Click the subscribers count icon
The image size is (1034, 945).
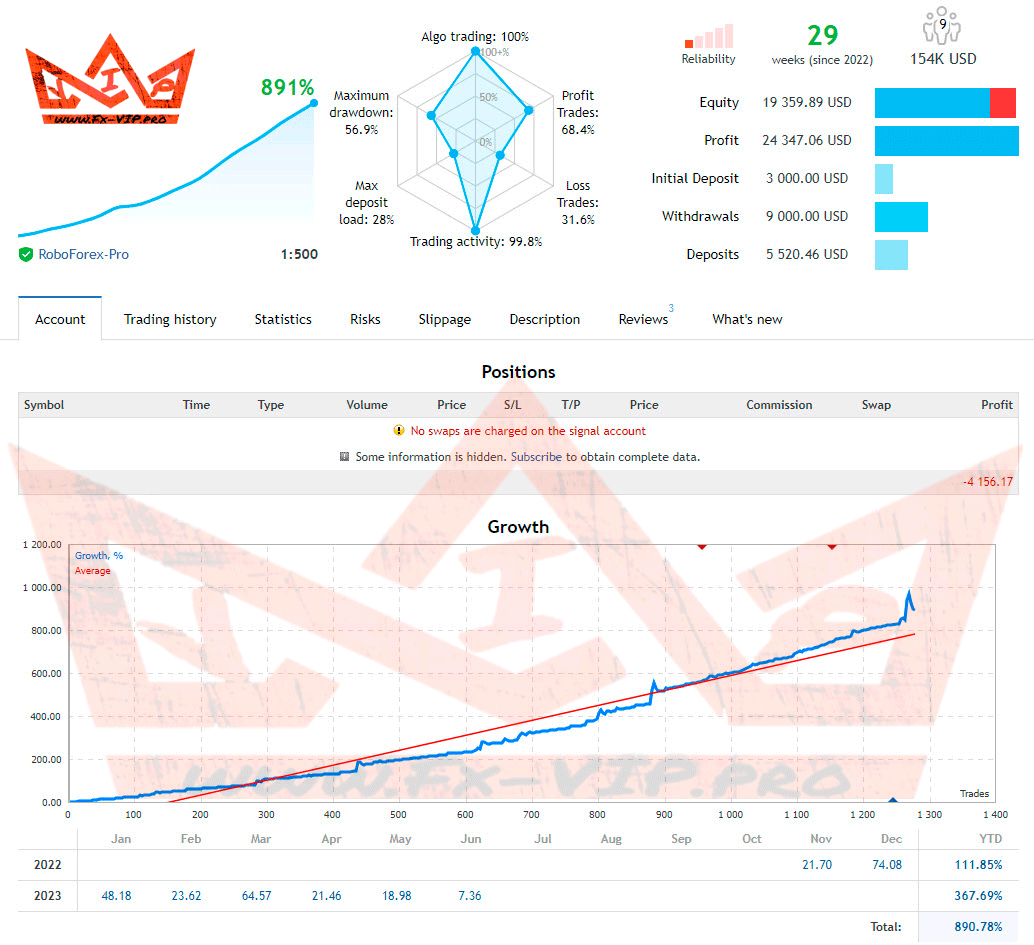pyautogui.click(x=942, y=26)
